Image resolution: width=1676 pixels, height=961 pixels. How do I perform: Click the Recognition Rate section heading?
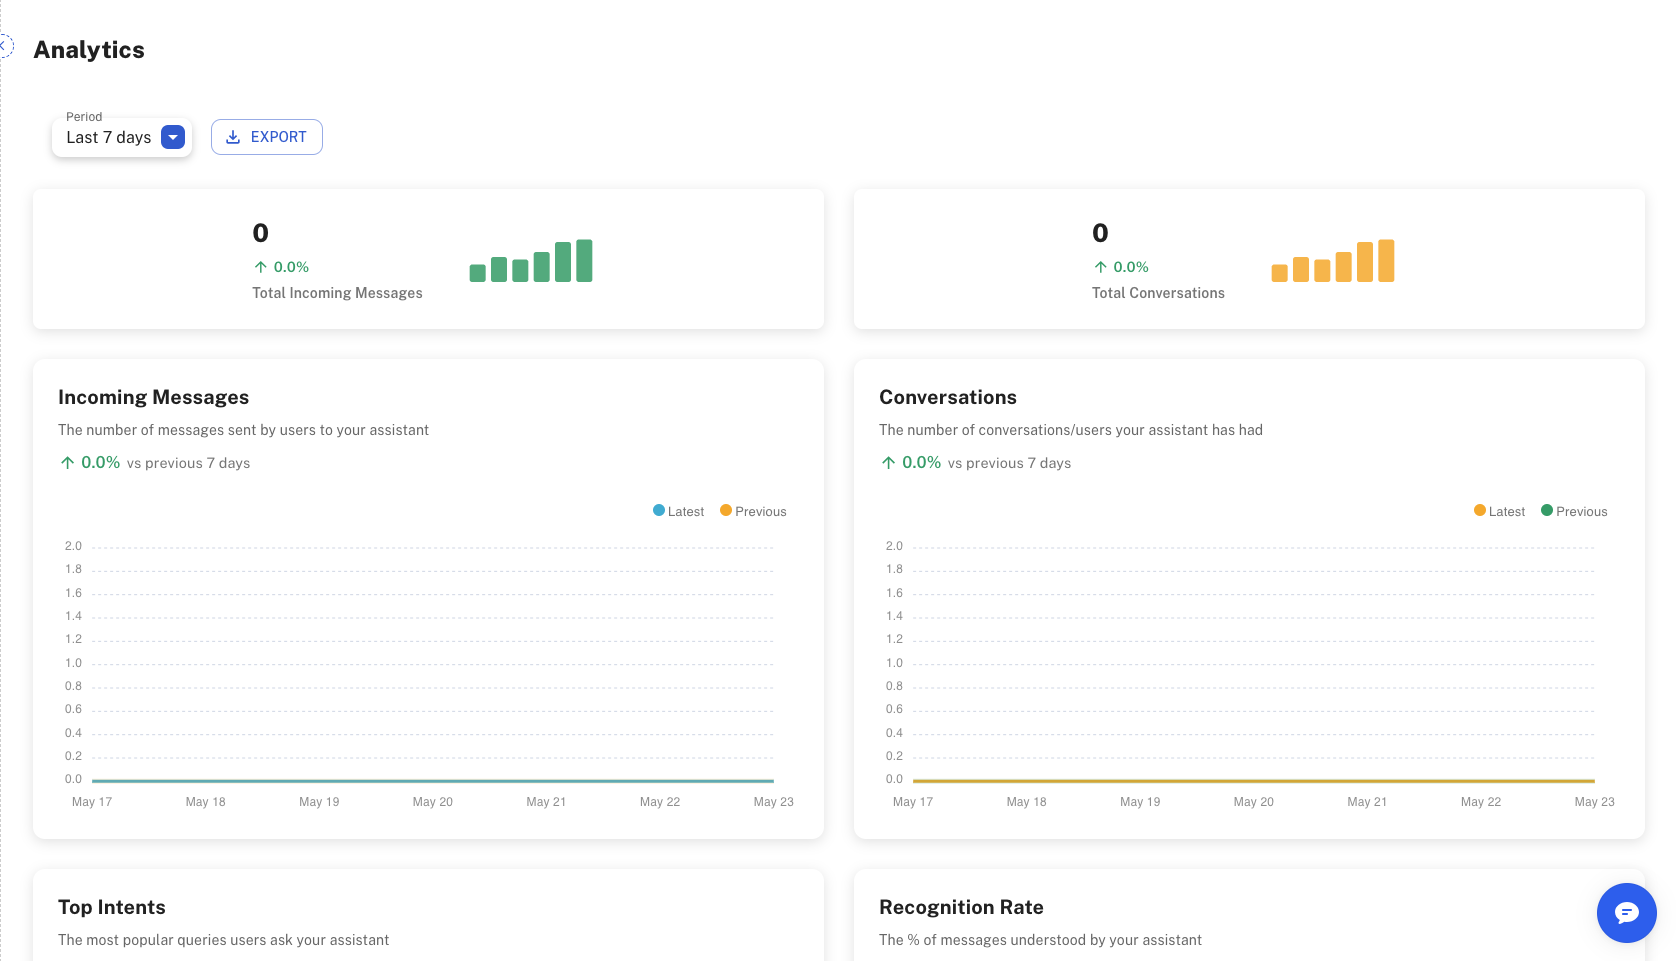point(961,907)
